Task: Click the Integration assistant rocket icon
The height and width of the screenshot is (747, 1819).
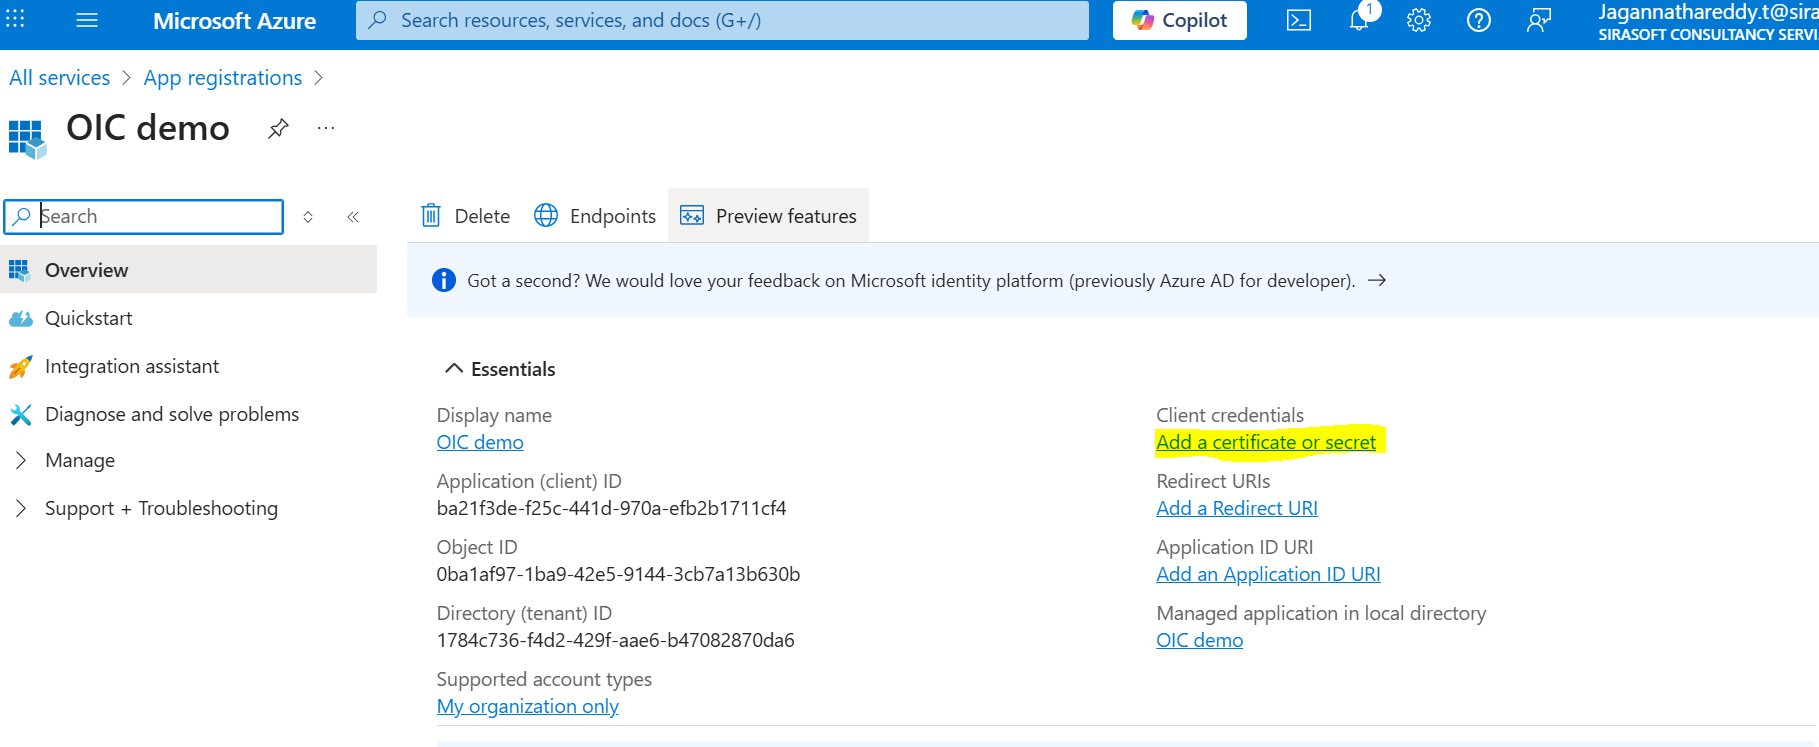Action: [20, 367]
